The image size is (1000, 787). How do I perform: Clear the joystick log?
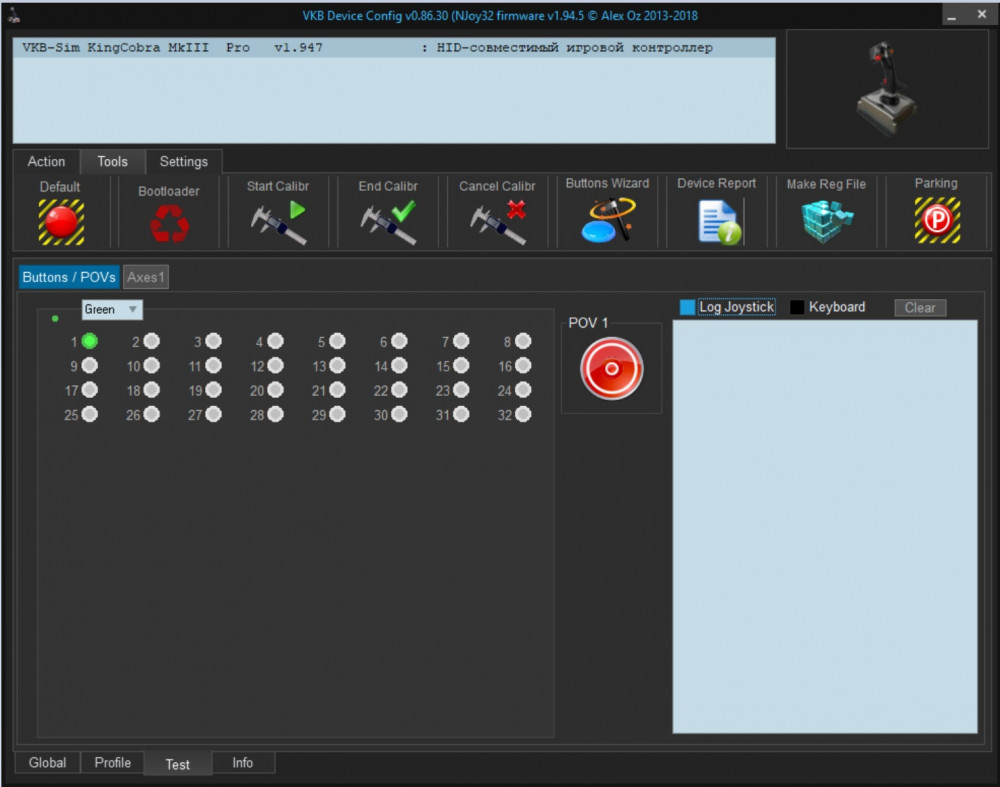(x=920, y=308)
